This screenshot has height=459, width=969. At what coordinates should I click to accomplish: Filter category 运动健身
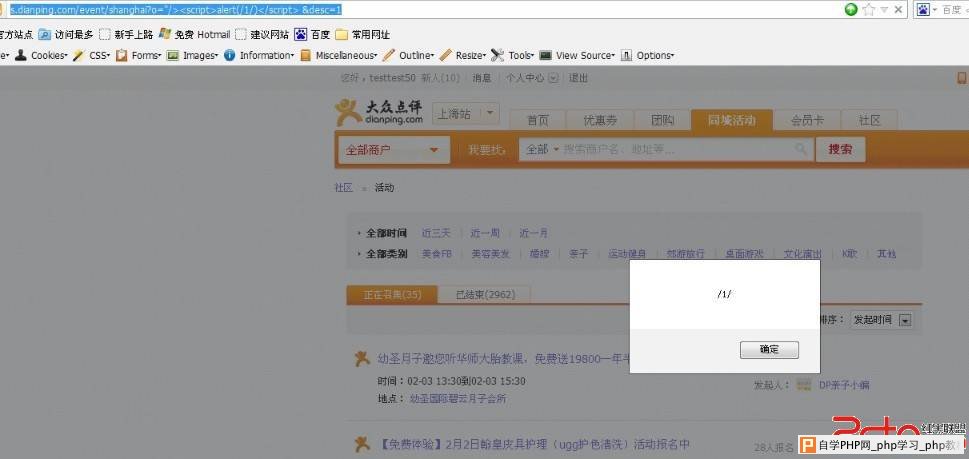[627, 253]
